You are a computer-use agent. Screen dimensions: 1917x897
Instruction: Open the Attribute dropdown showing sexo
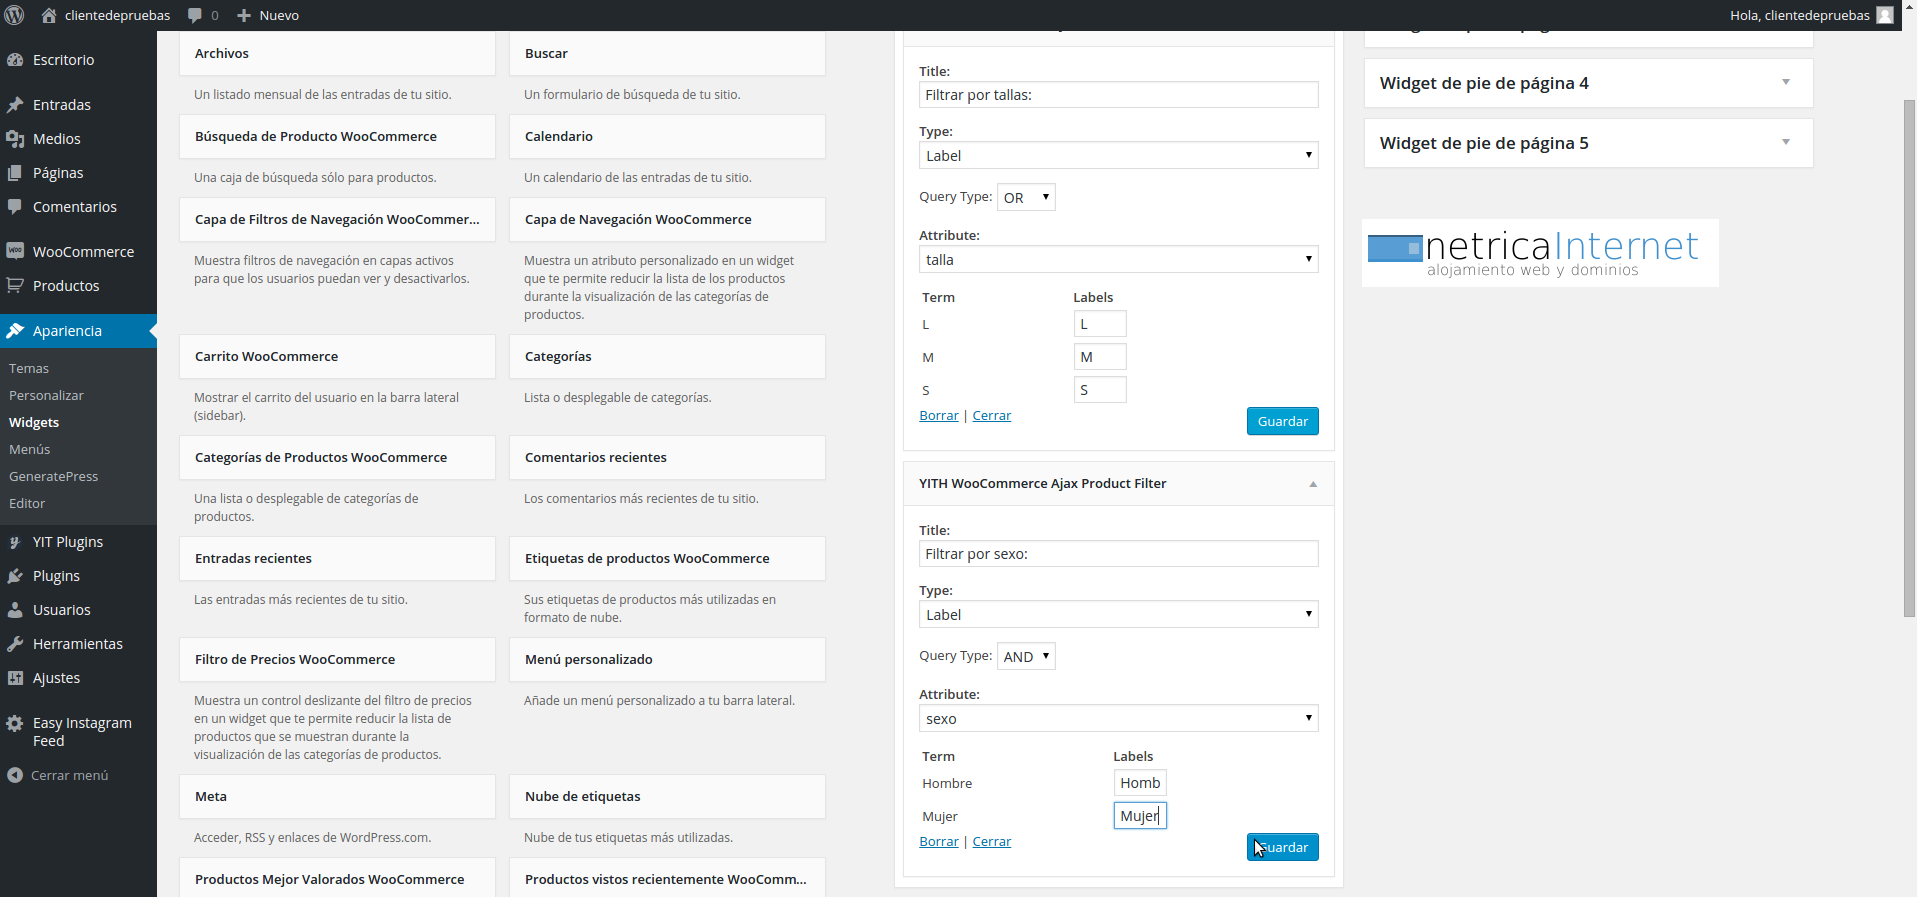tap(1118, 718)
